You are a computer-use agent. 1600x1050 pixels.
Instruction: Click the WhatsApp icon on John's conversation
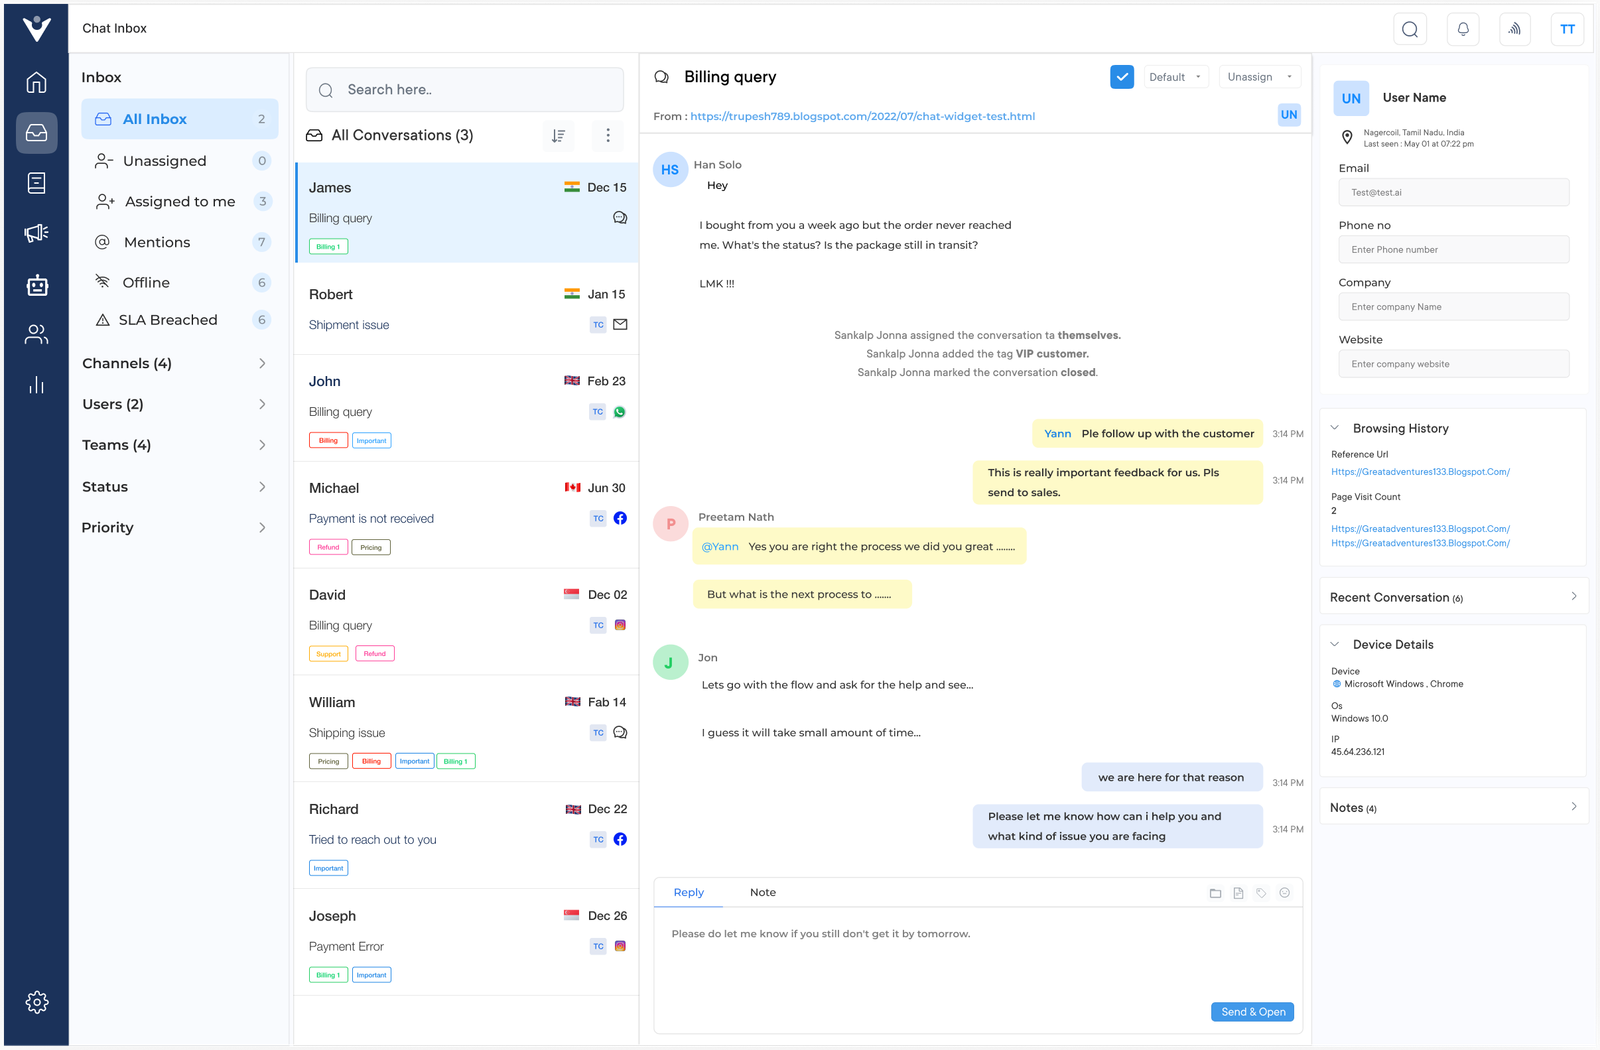click(620, 412)
